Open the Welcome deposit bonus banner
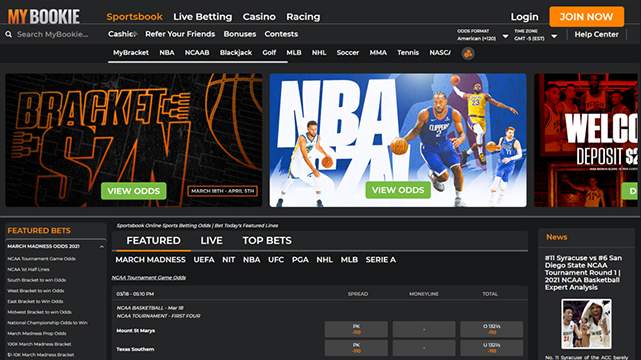641x360 pixels. (587, 140)
